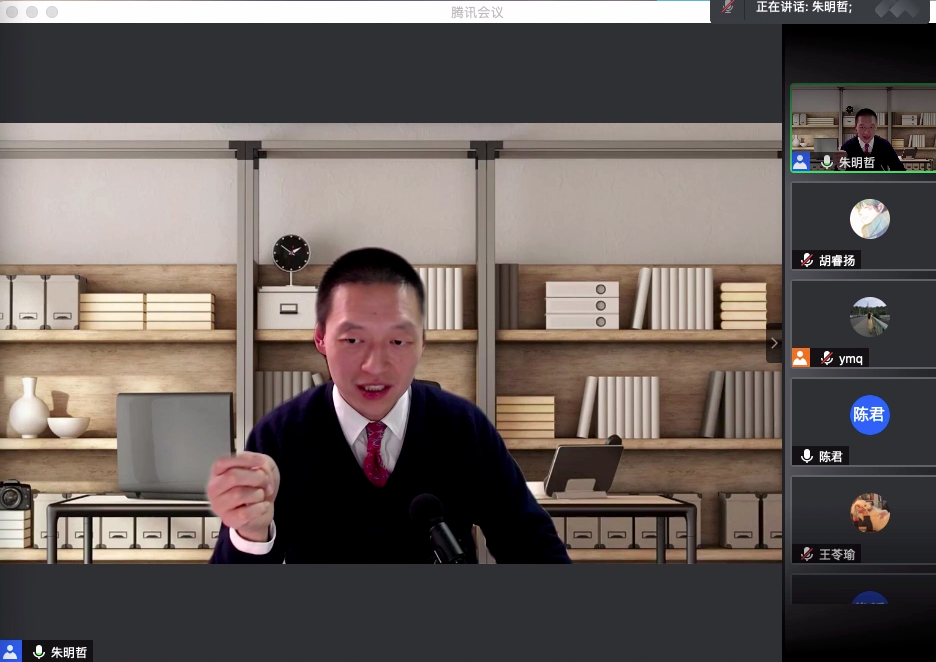Viewport: 936px width, 662px height.
Task: Click the orange user icon next to ymq
Action: [800, 358]
